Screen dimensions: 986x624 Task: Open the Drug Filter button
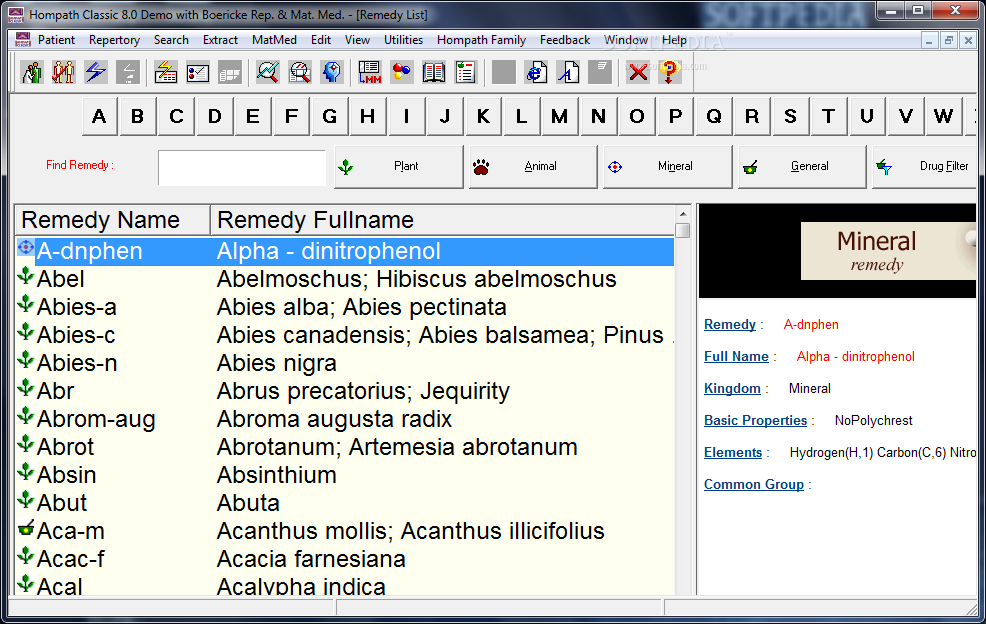point(925,167)
